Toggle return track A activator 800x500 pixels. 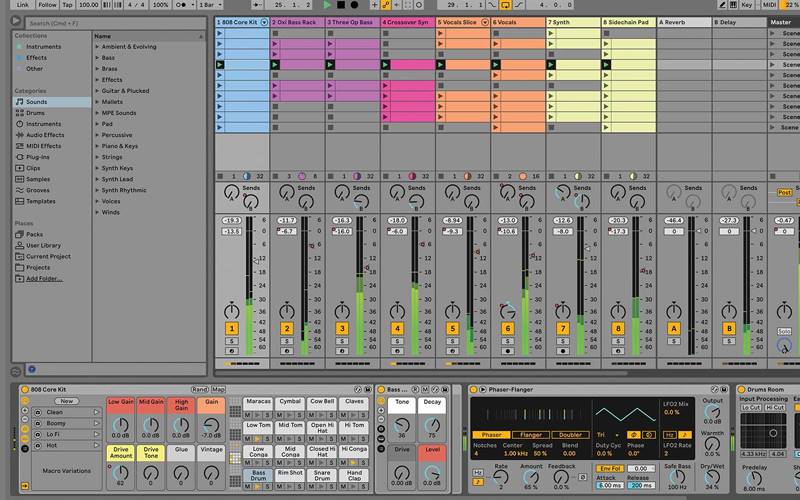coord(674,328)
